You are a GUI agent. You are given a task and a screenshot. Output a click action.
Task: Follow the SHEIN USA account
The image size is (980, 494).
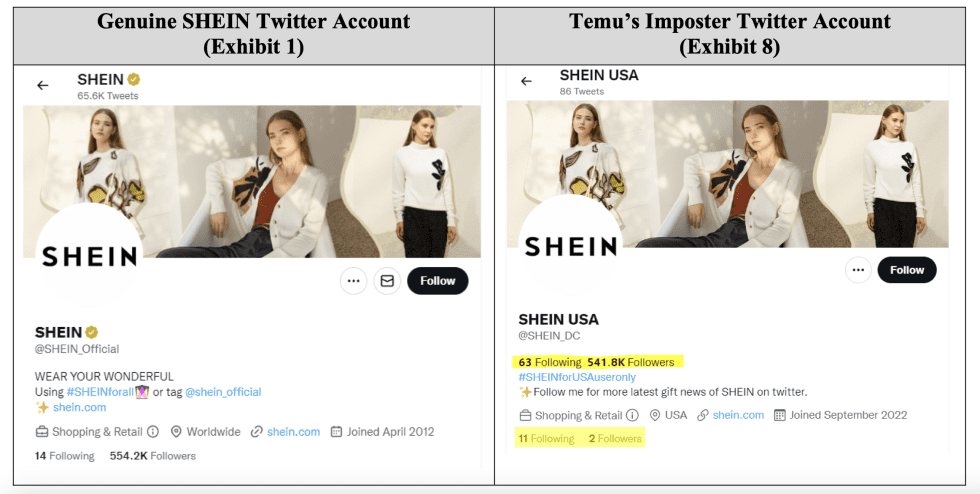coord(907,270)
